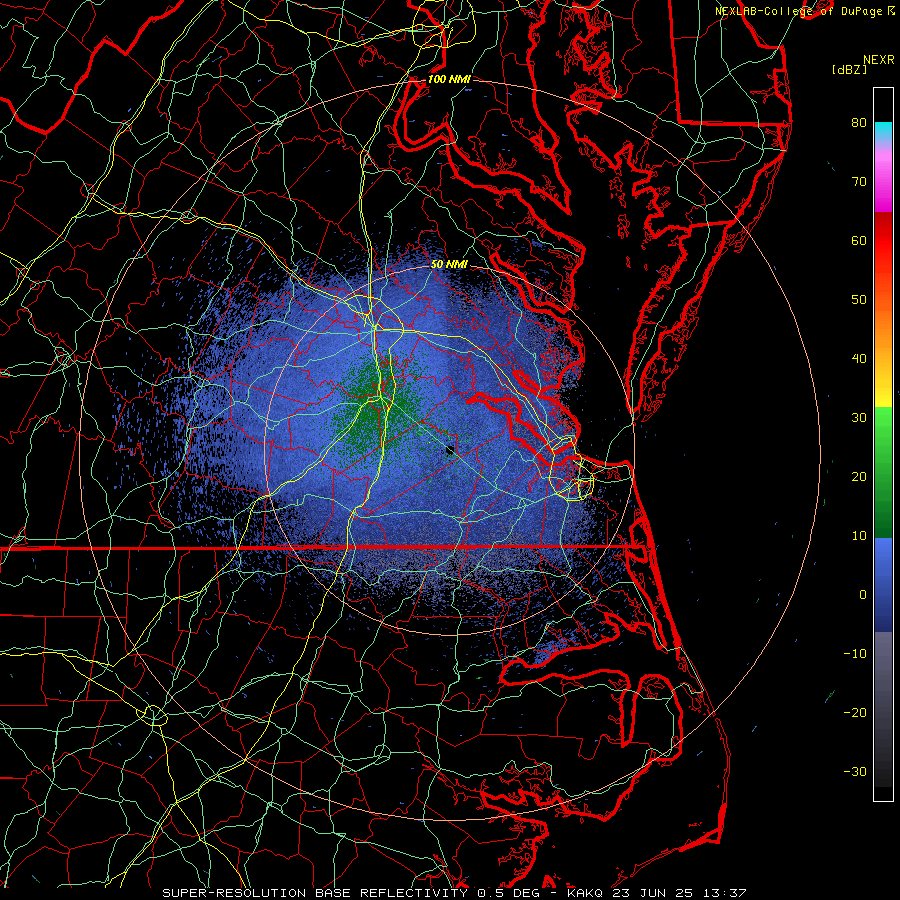Image resolution: width=900 pixels, height=900 pixels.
Task: Click the 50 dBZ legend value
Action: tap(859, 300)
